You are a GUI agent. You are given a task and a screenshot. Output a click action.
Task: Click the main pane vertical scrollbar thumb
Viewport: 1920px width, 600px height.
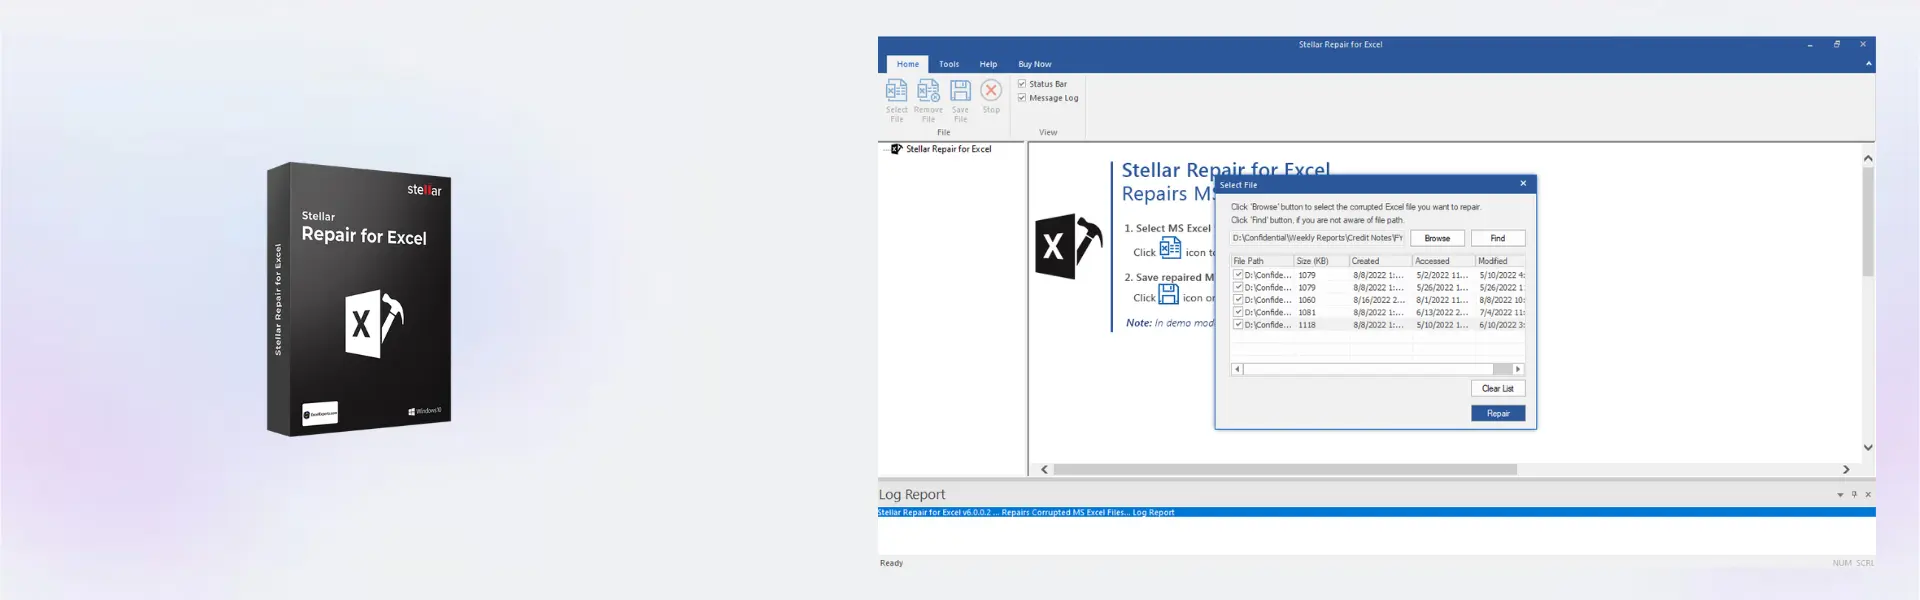coord(1868,221)
